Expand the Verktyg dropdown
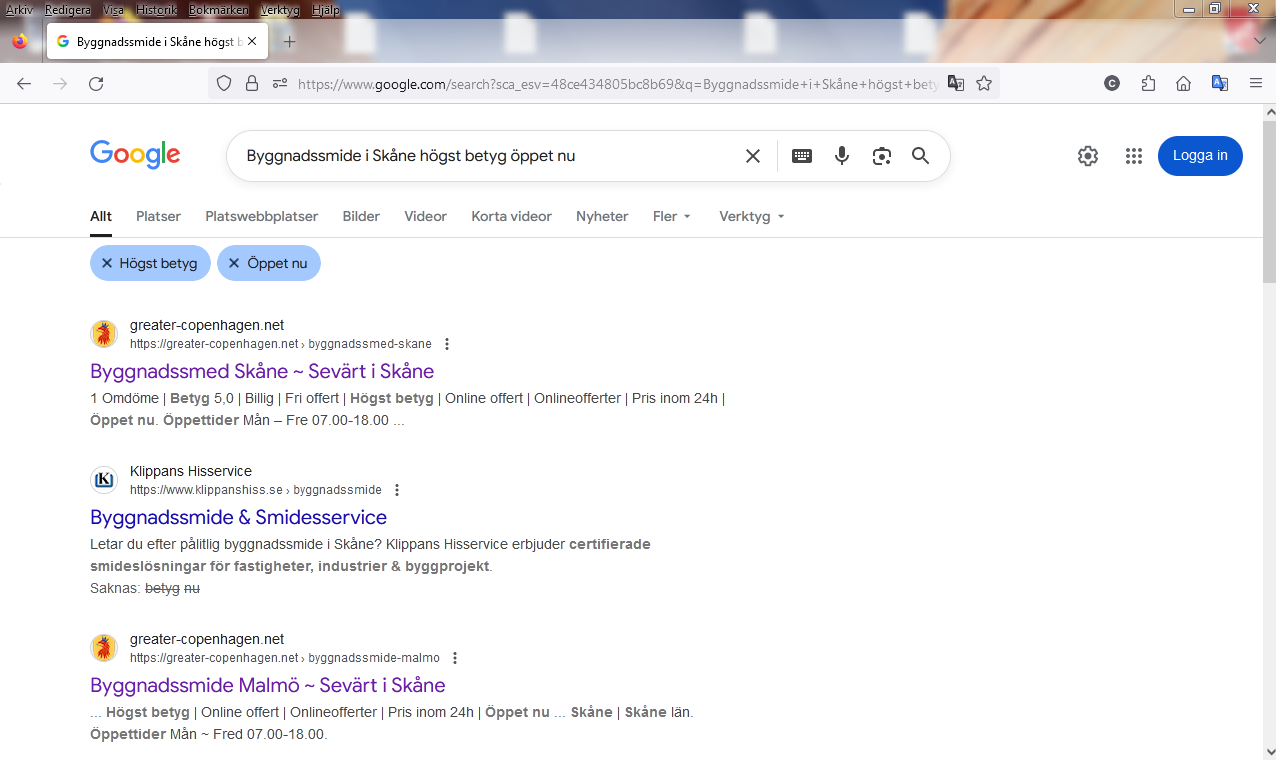Screen dimensions: 1276x760 (x=751, y=216)
